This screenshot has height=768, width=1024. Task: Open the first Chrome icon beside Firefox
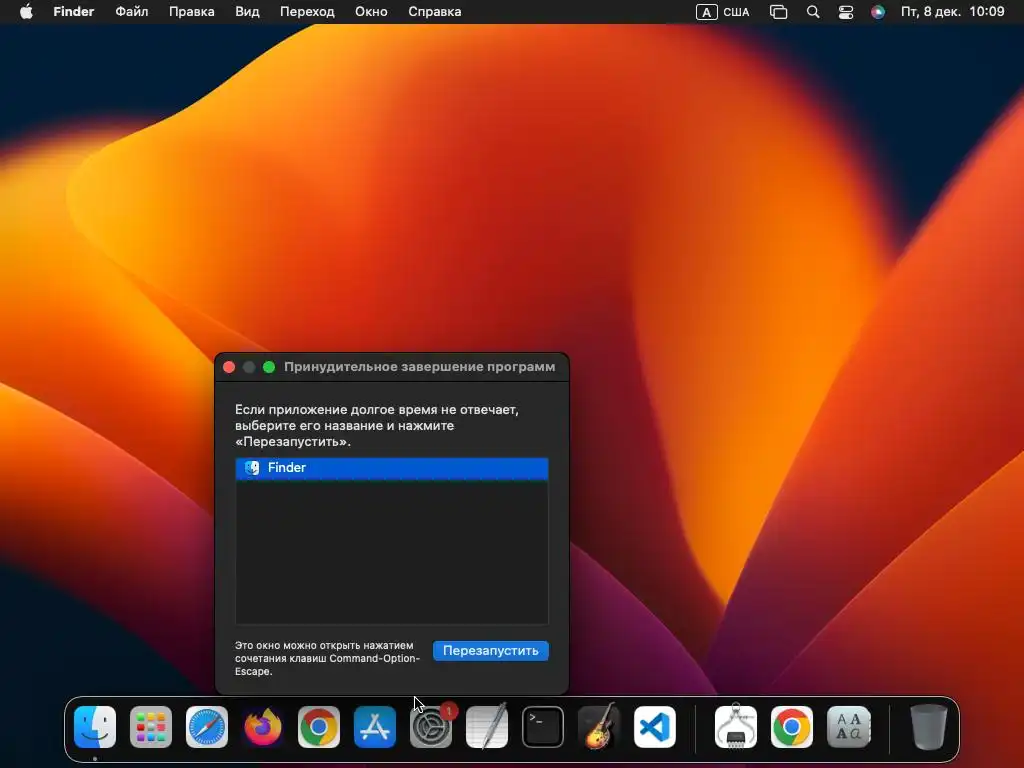[x=319, y=727]
